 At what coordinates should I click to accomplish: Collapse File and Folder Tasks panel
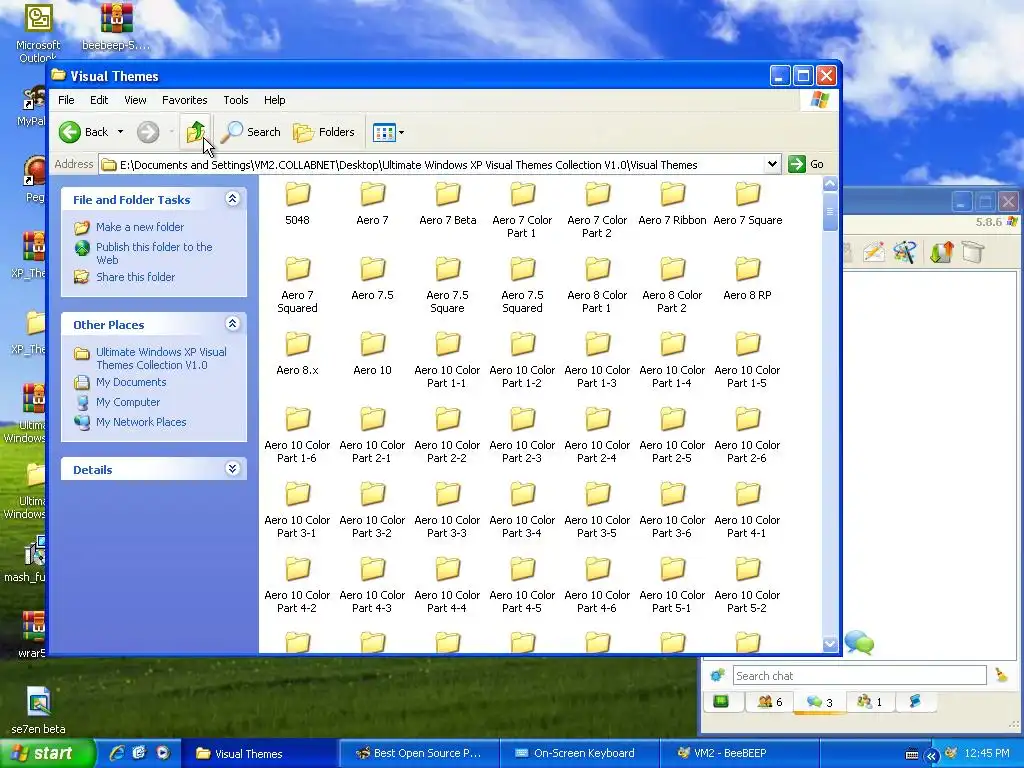(232, 199)
